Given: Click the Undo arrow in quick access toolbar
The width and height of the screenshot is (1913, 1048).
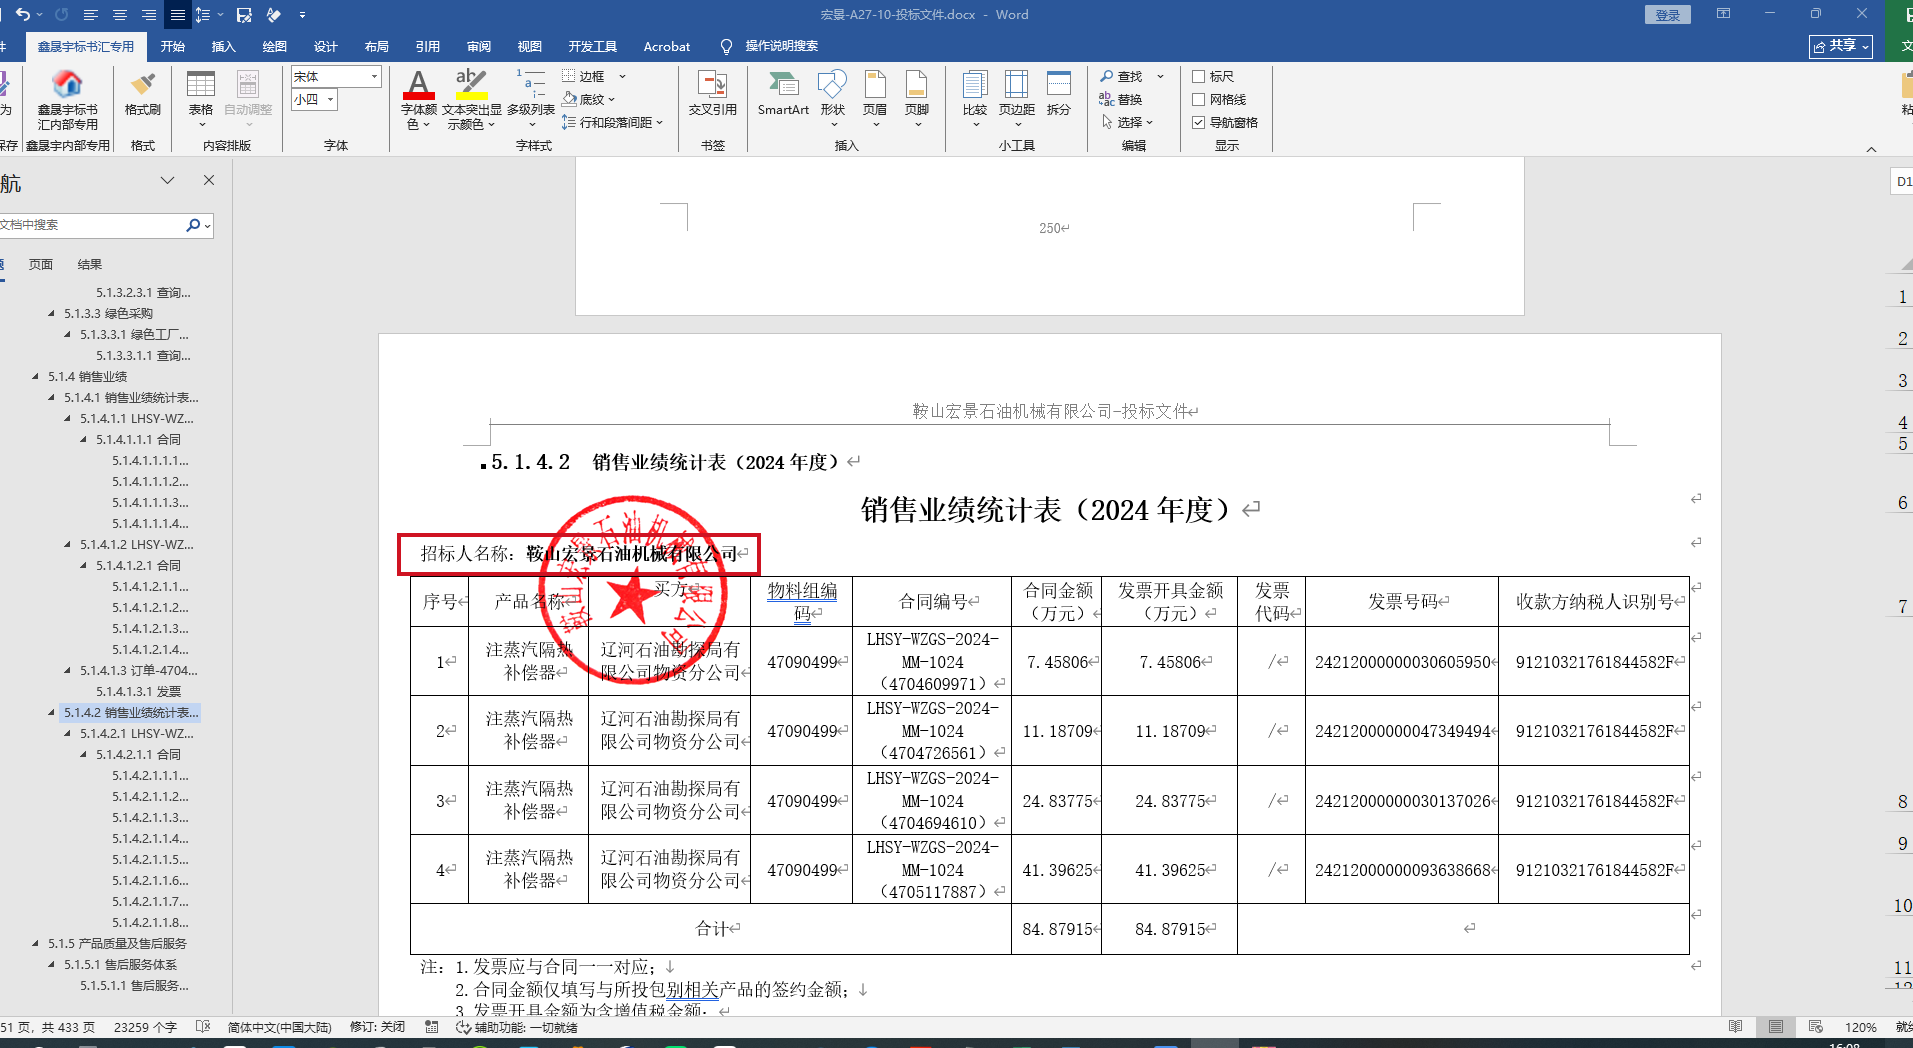Looking at the screenshot, I should (x=22, y=15).
